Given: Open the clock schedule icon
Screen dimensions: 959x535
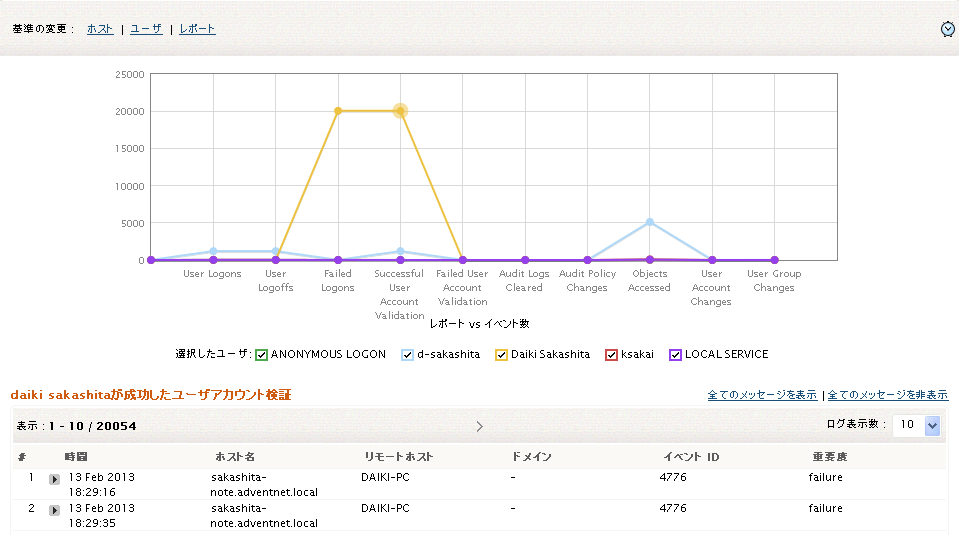Looking at the screenshot, I should pos(947,29).
